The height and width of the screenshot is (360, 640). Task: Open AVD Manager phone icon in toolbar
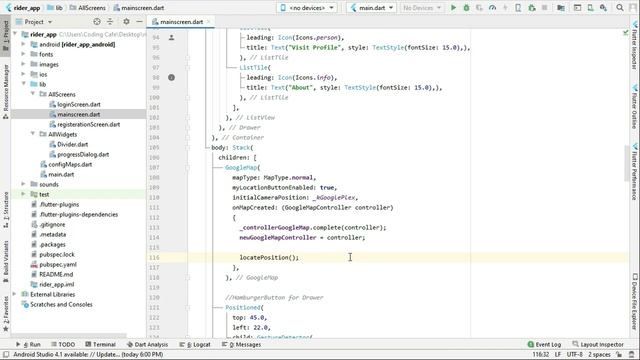[590, 8]
